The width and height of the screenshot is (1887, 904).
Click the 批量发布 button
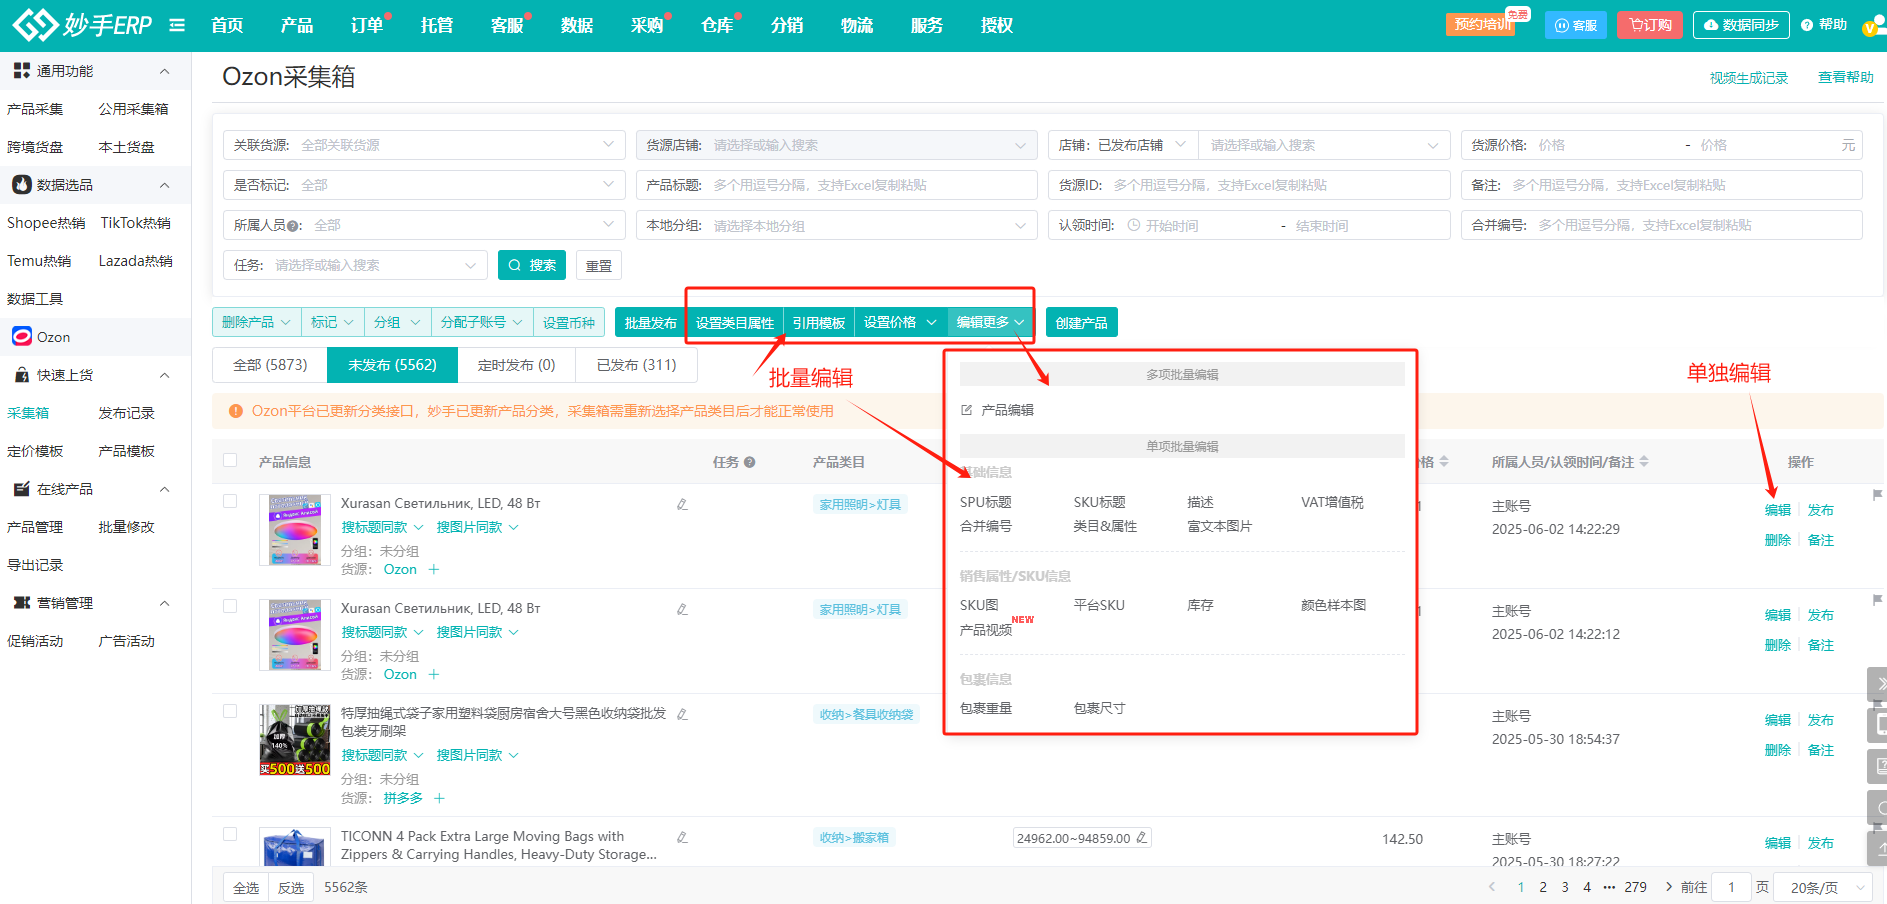[650, 322]
